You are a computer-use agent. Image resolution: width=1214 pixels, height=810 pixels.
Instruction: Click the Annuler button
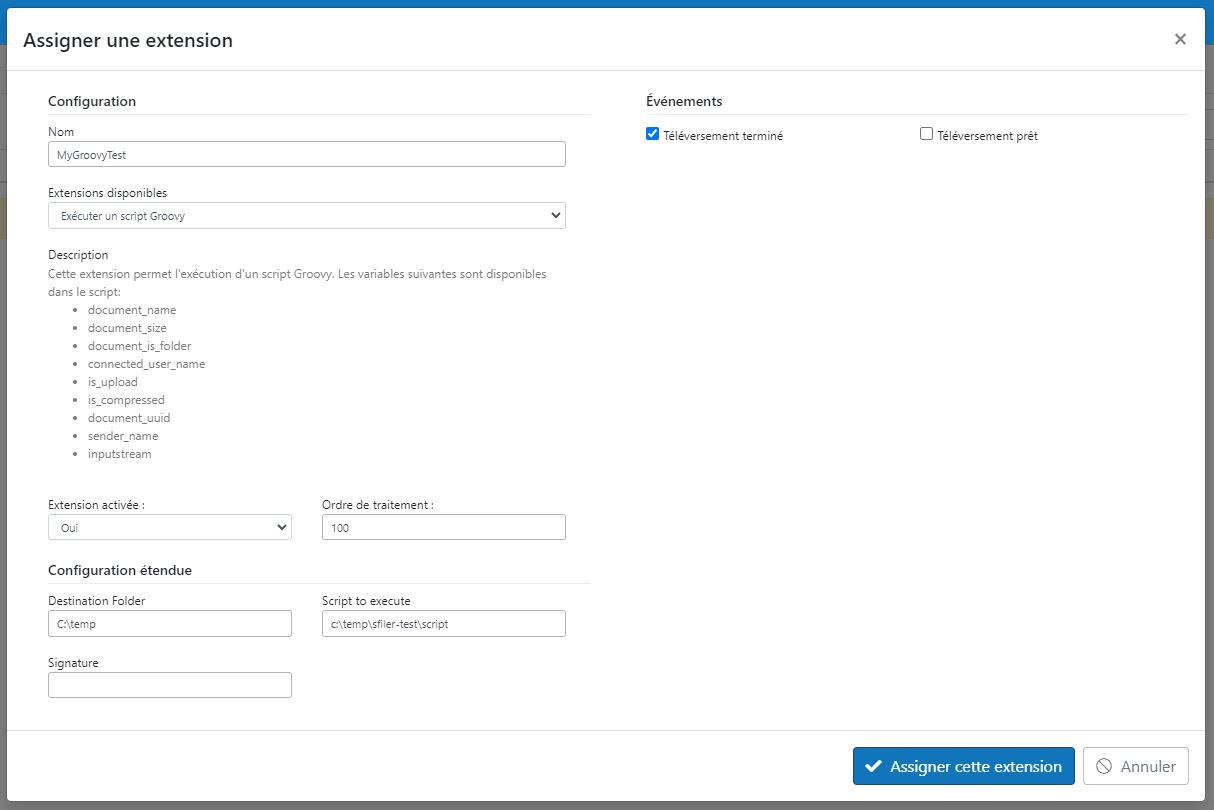1136,766
